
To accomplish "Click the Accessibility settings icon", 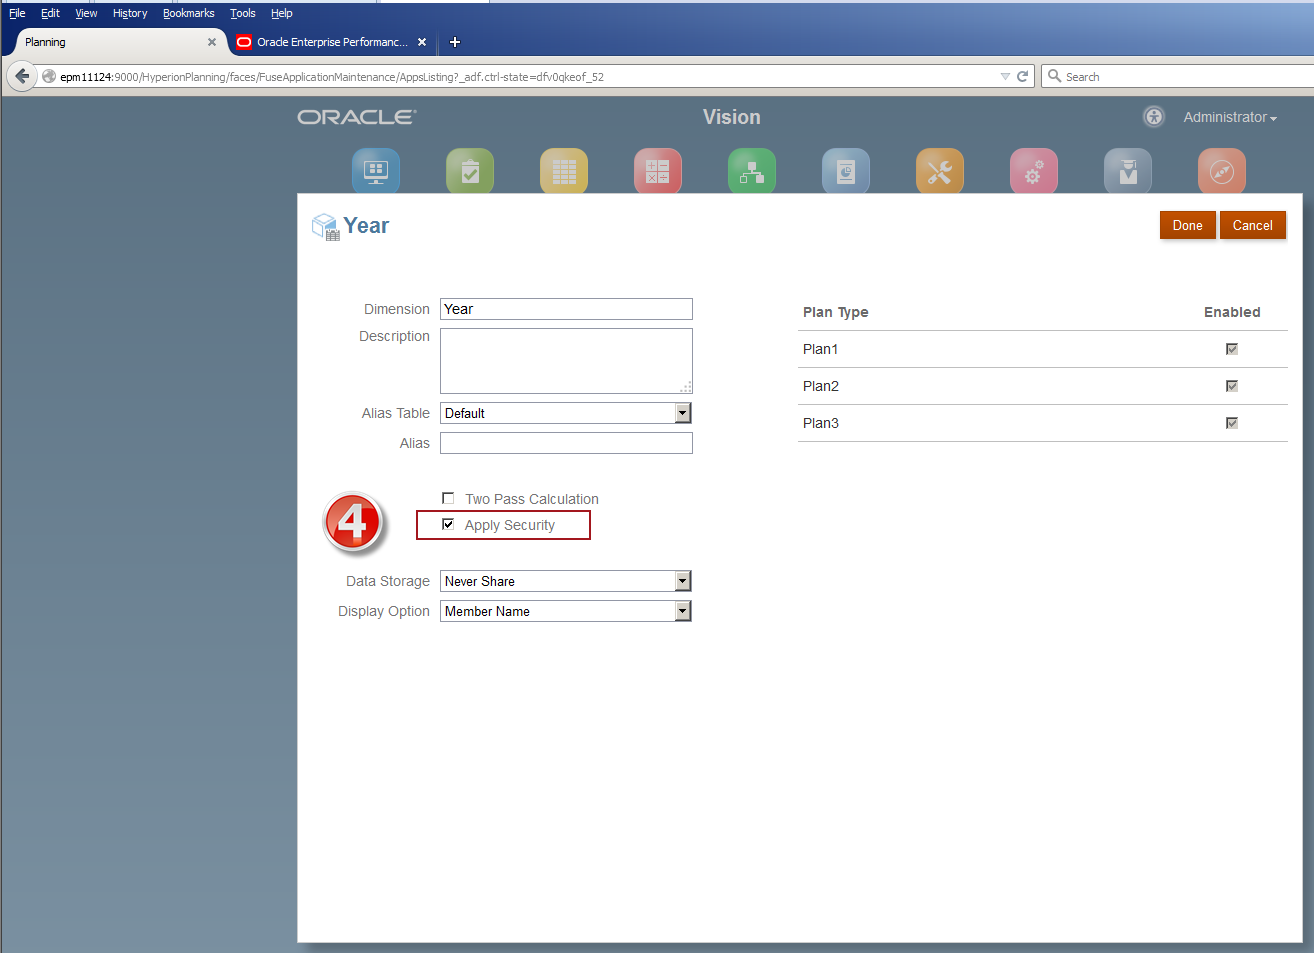I will tap(1154, 117).
